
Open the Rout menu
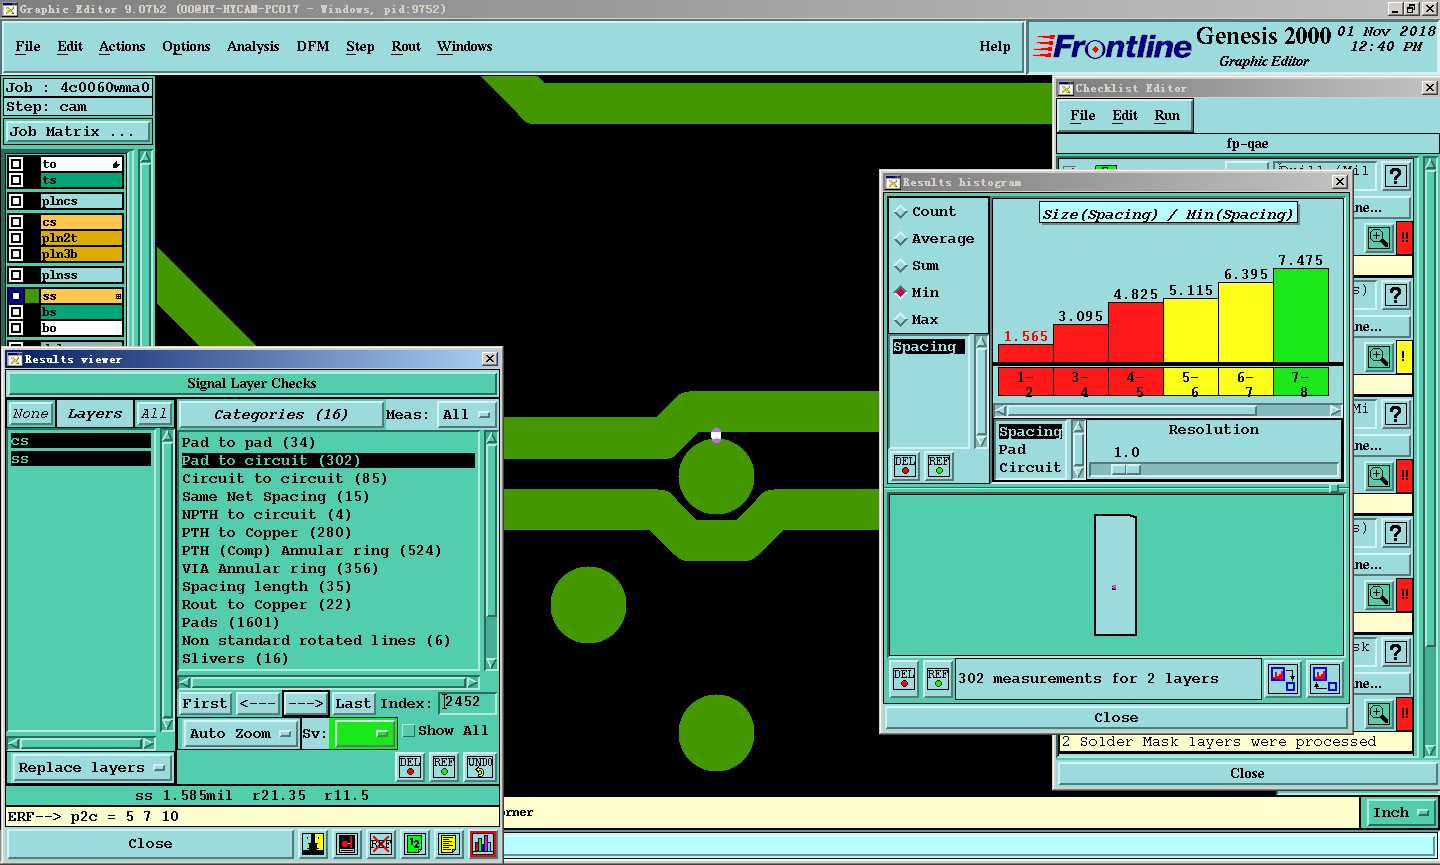pos(406,47)
